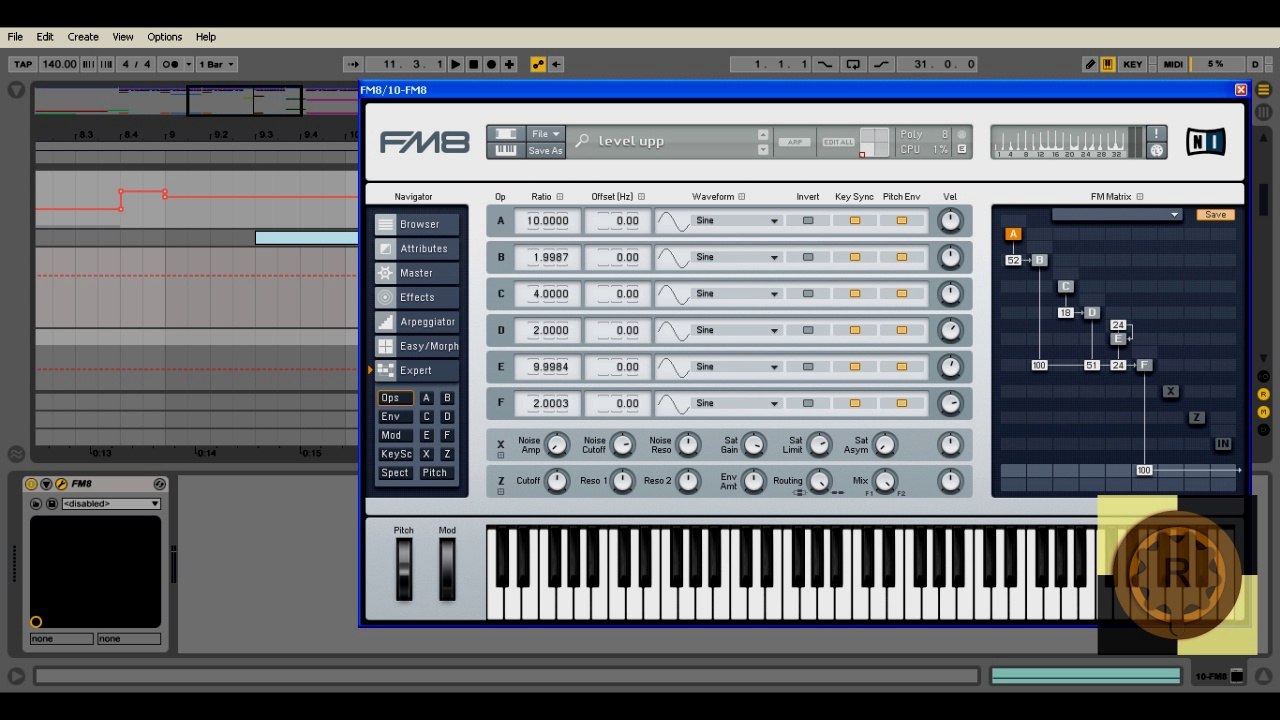Start playback with the transport play button

coord(456,64)
